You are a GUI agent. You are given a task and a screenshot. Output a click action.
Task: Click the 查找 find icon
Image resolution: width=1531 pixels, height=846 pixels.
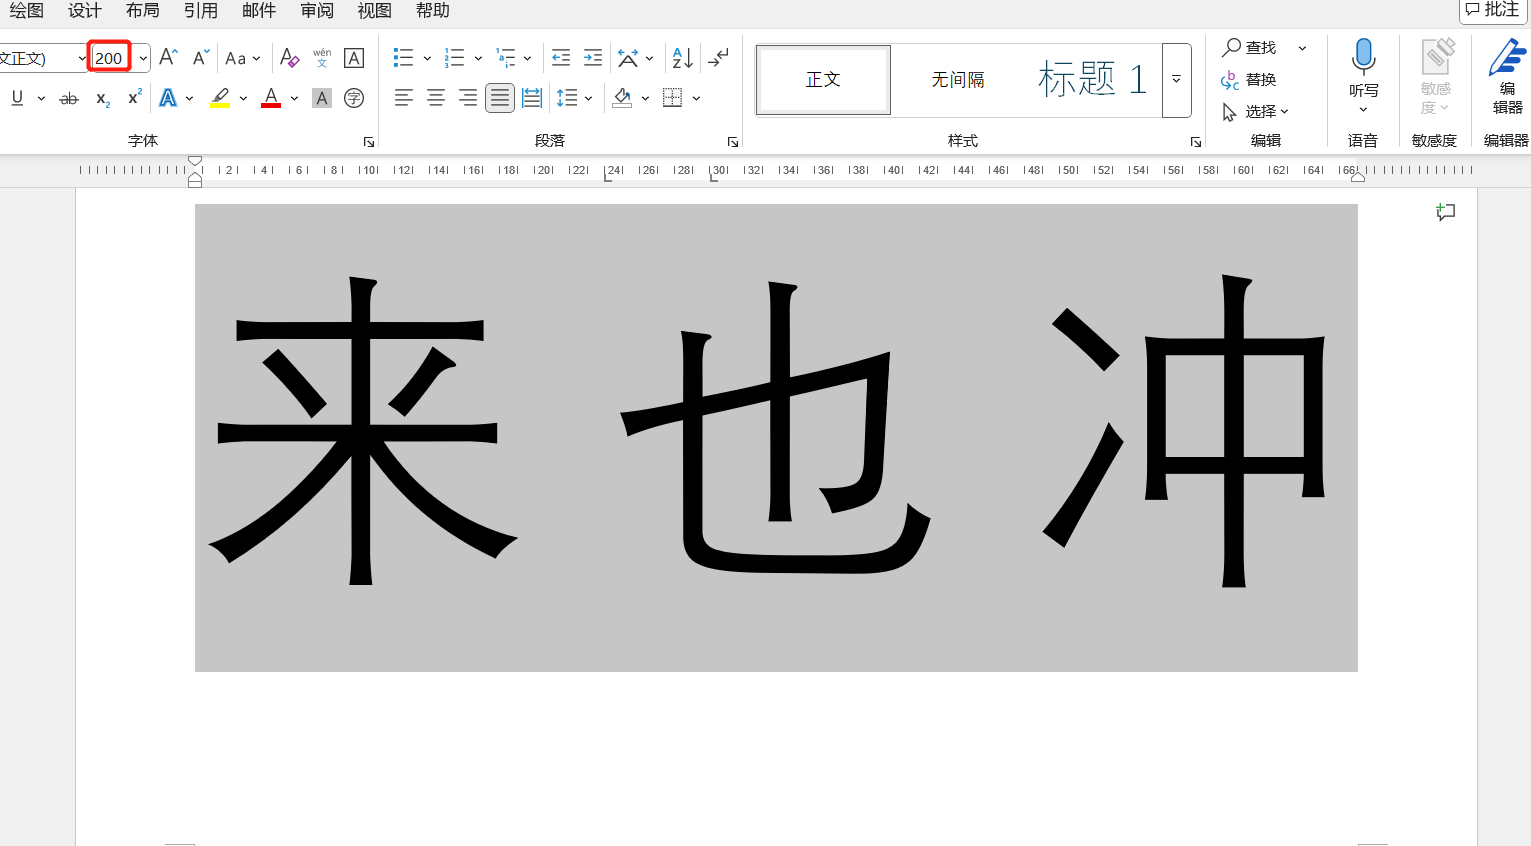tap(1232, 47)
